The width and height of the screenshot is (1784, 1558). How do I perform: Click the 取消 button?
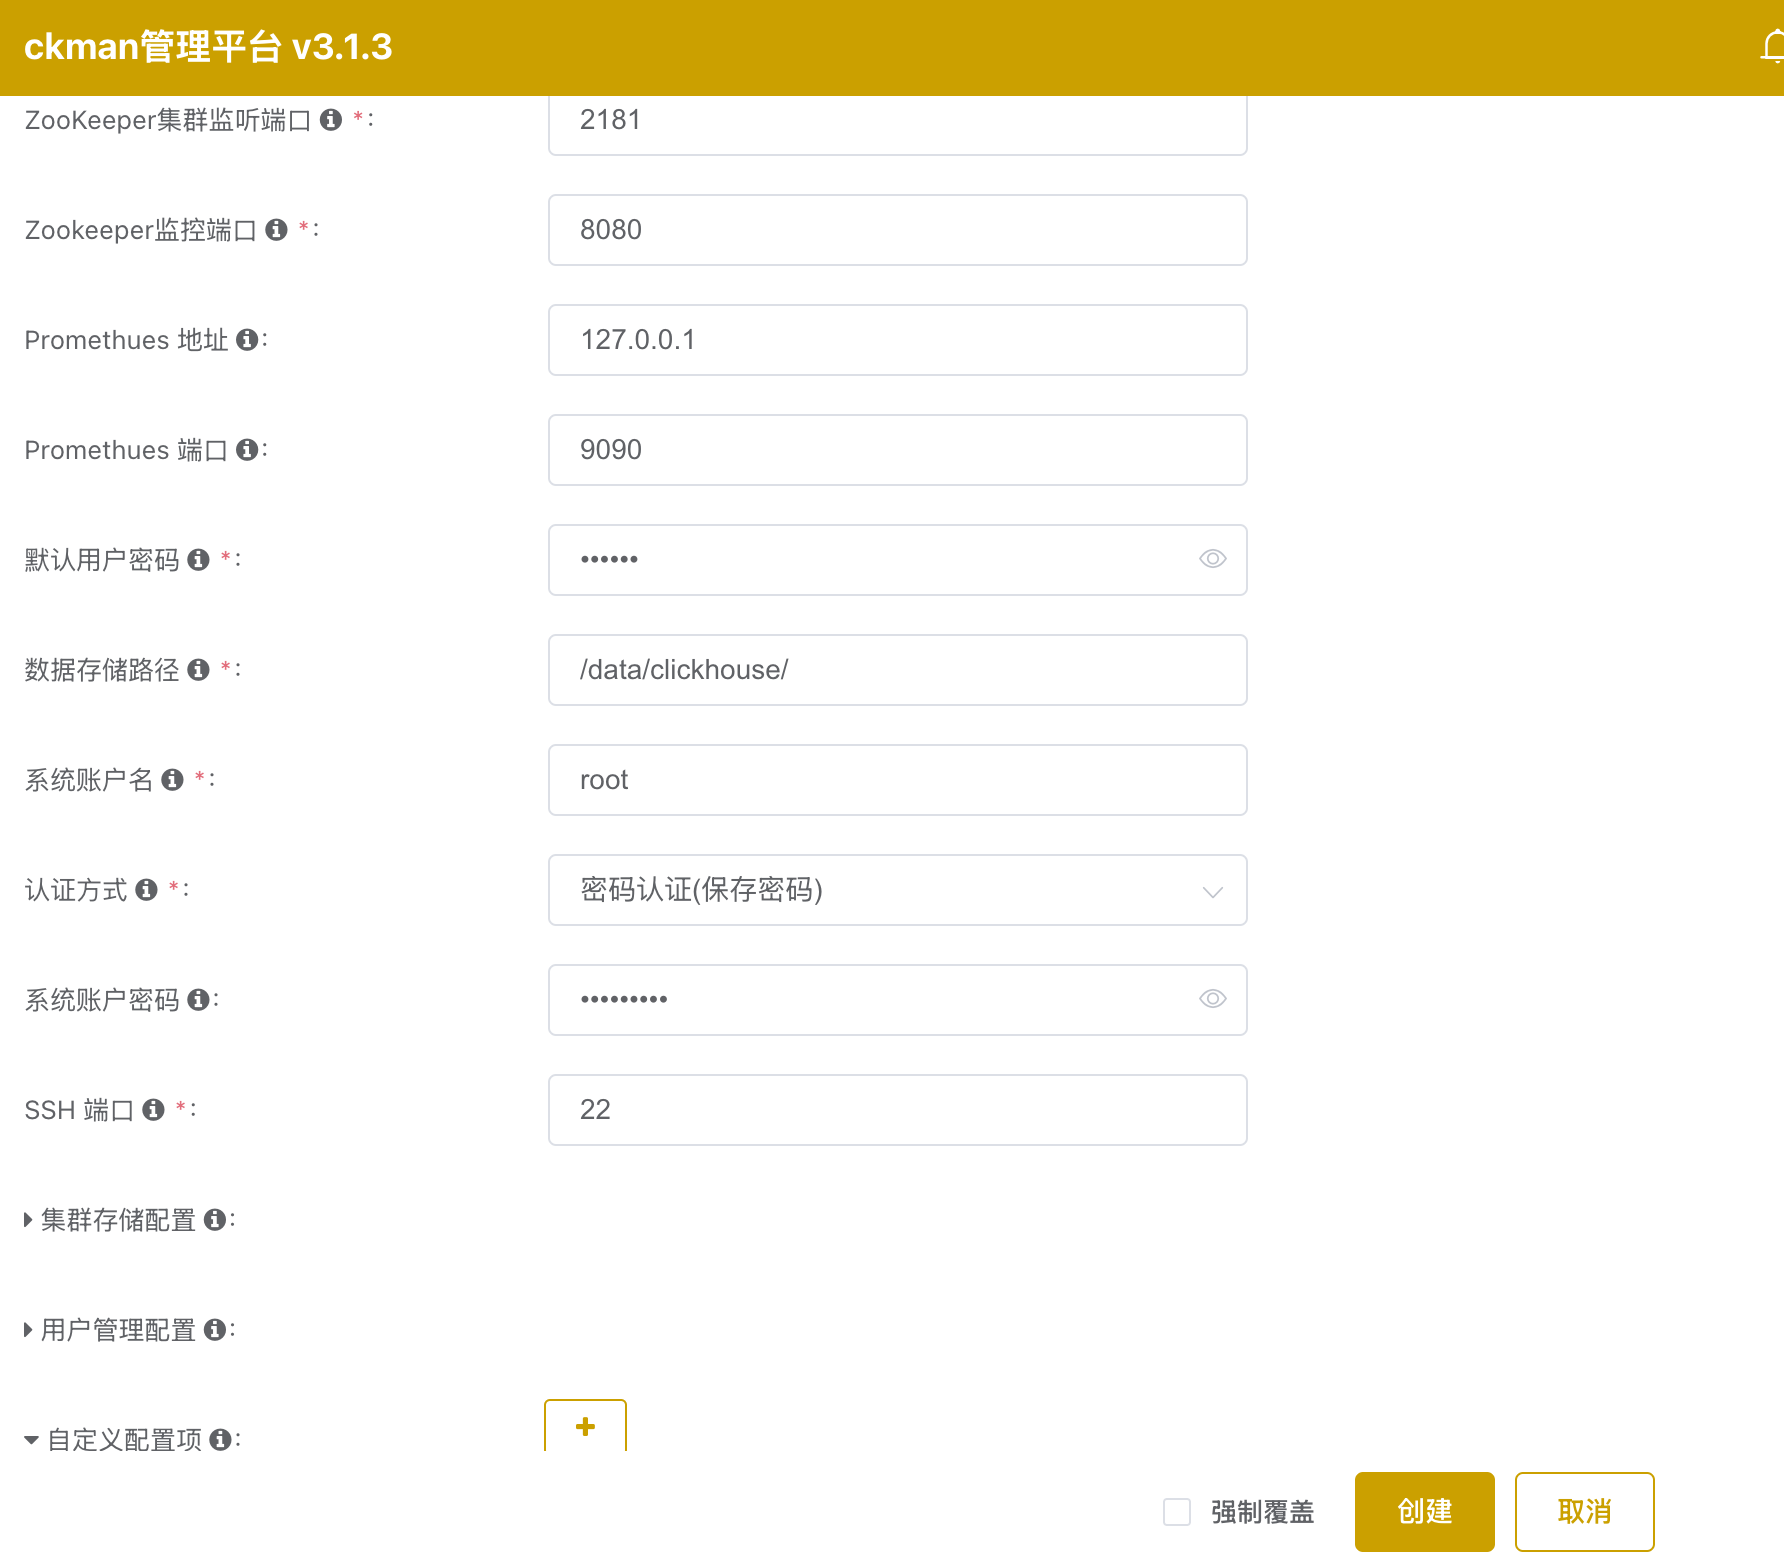1584,1511
